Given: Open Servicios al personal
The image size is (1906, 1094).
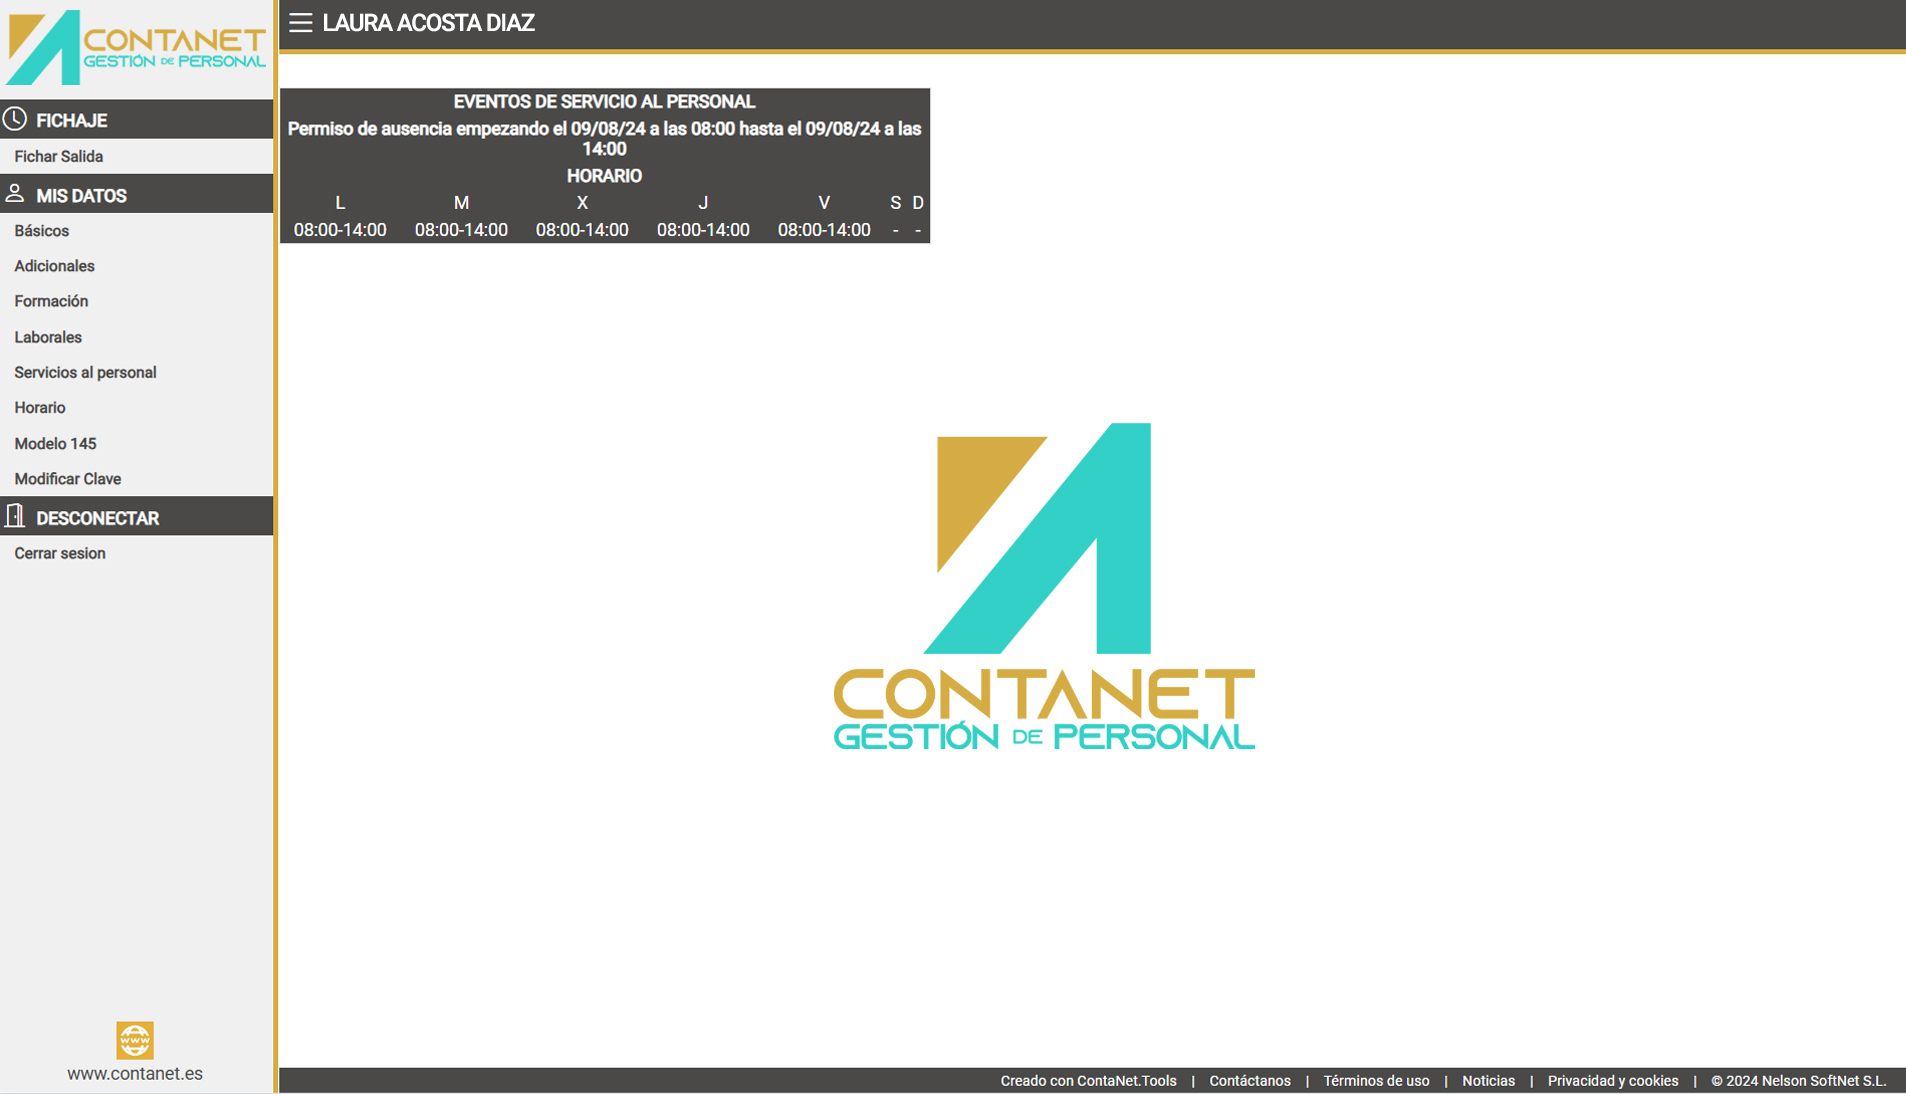Looking at the screenshot, I should coord(85,372).
